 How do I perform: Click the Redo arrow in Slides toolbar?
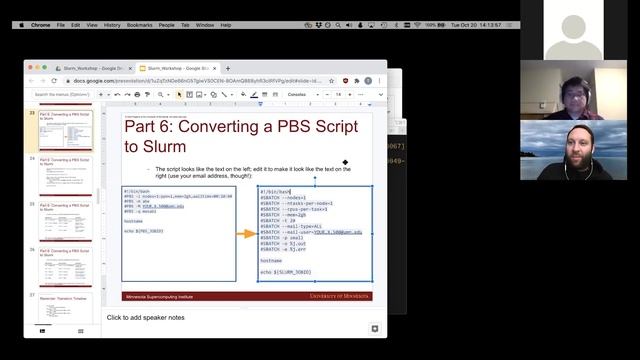coord(127,95)
